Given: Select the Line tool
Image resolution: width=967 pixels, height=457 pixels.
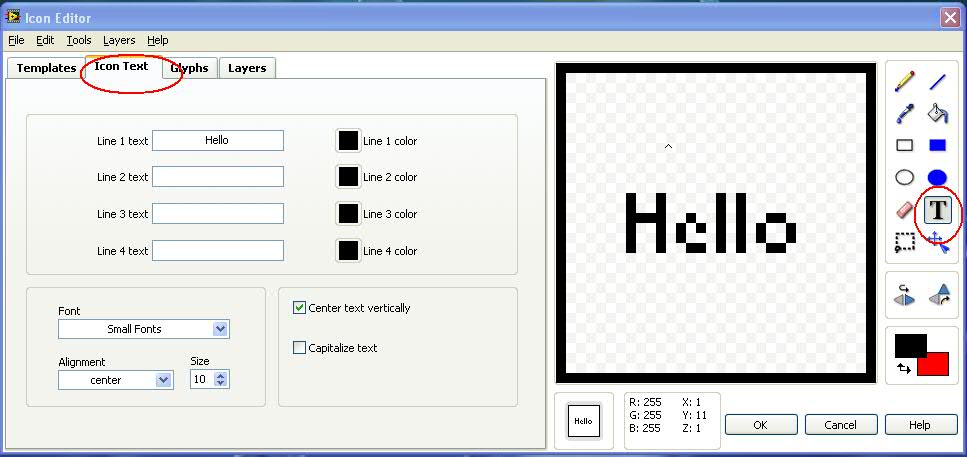Looking at the screenshot, I should tap(937, 81).
